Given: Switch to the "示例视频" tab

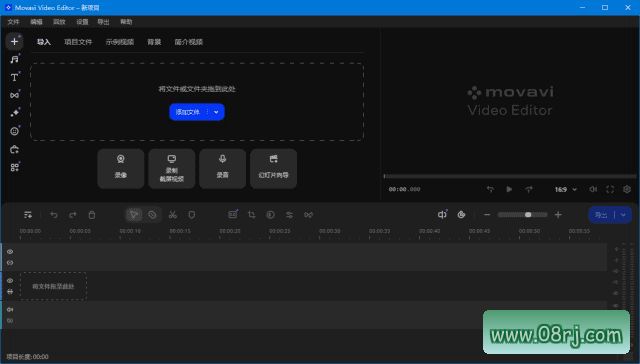Looking at the screenshot, I should 120,42.
